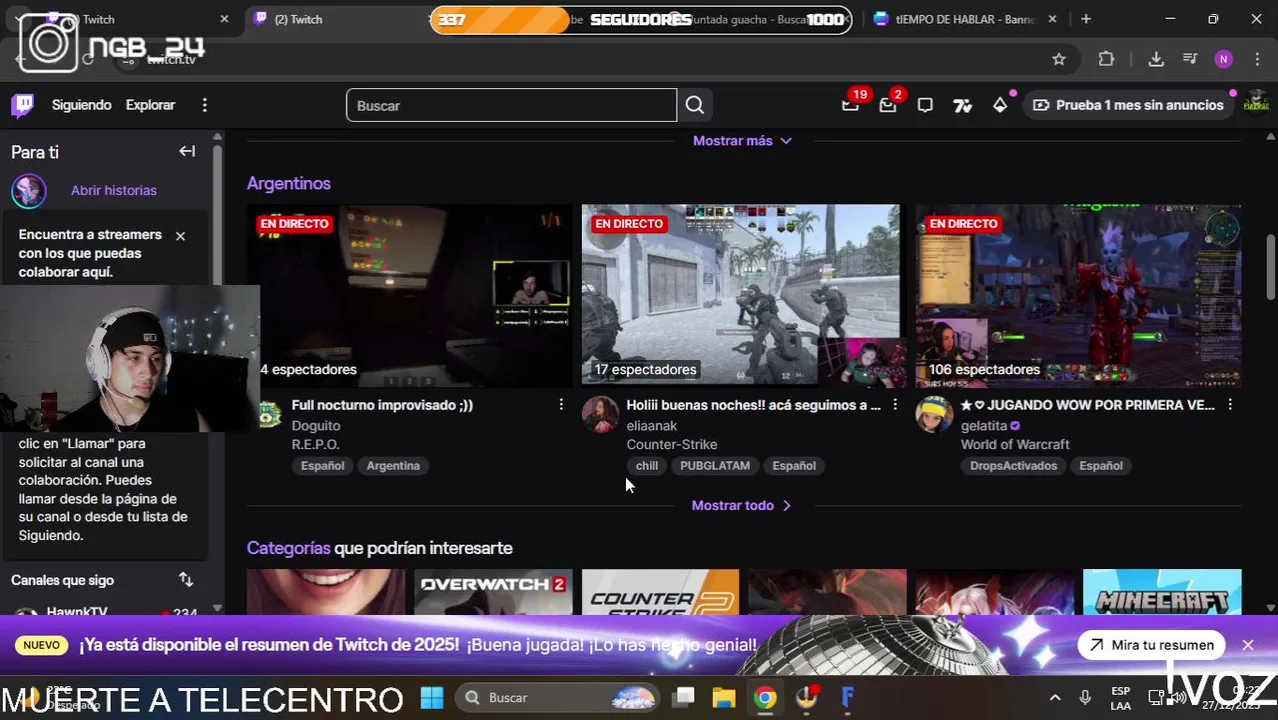The image size is (1278, 720).
Task: Open gelatita WoW stream thumbnail
Action: (1078, 295)
